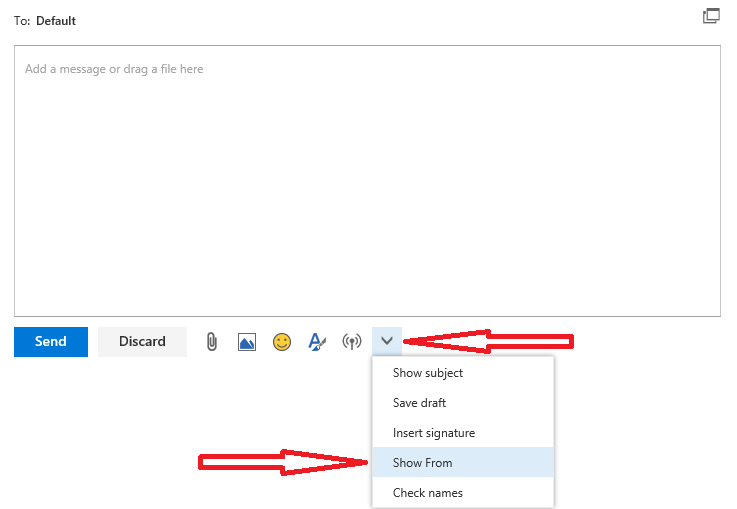The image size is (737, 509).
Task: Insert a picture inline with the image icon
Action: (x=247, y=342)
